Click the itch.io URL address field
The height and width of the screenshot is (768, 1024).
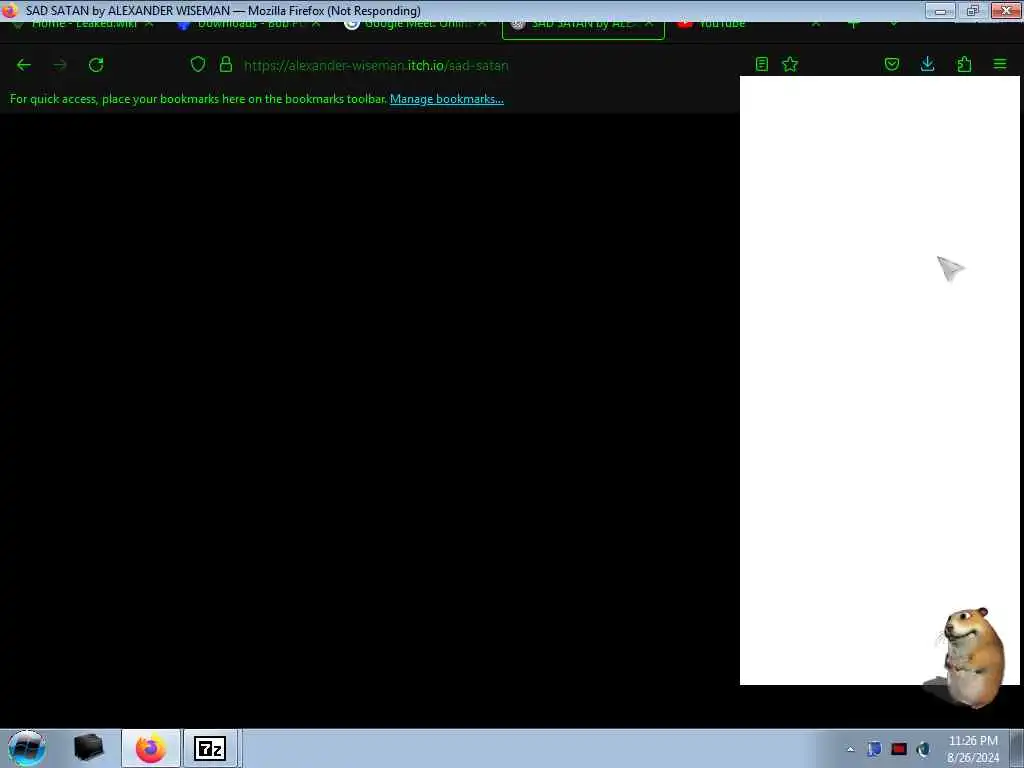coord(376,65)
